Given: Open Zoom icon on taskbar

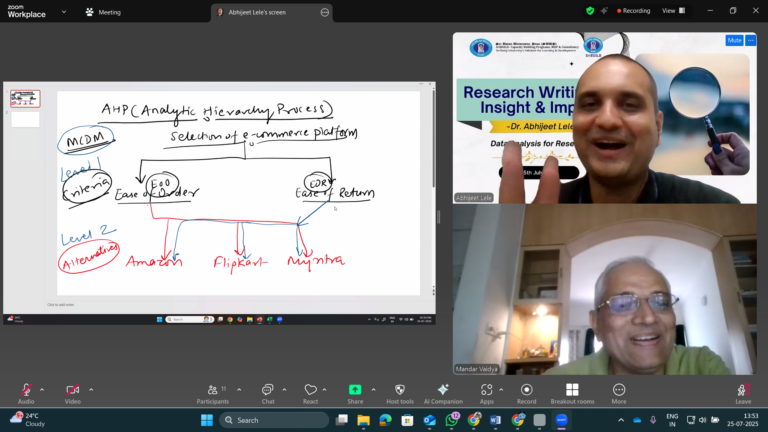Looking at the screenshot, I should tap(561, 420).
